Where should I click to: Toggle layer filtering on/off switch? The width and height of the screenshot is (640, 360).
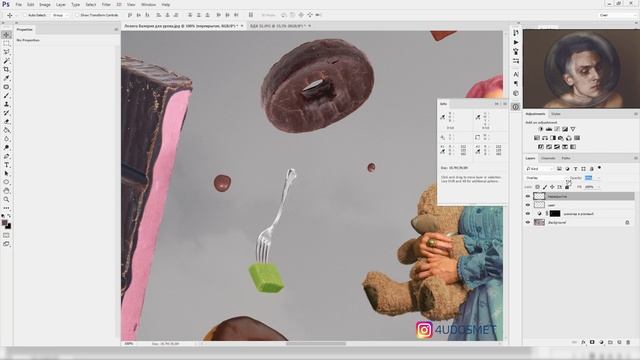click(600, 168)
